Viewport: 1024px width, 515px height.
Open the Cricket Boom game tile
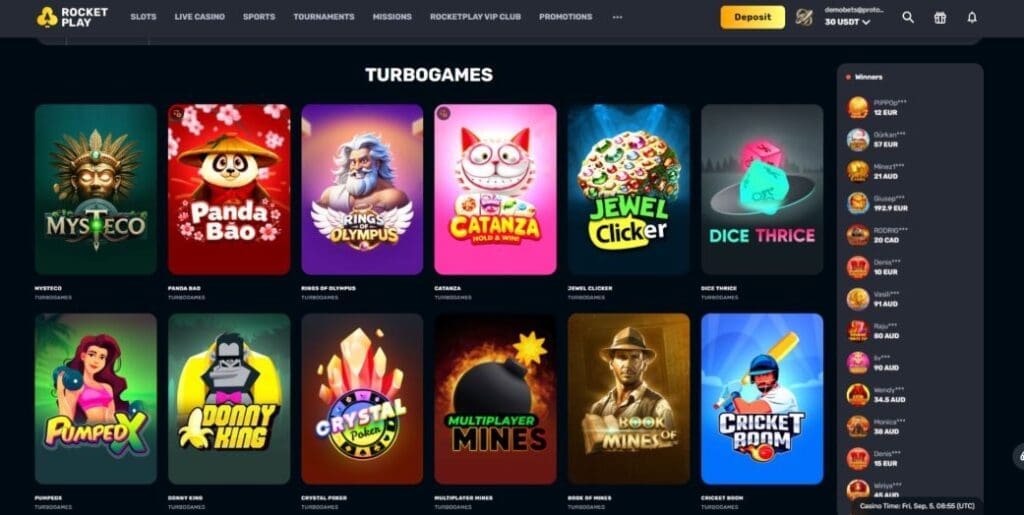[762, 399]
